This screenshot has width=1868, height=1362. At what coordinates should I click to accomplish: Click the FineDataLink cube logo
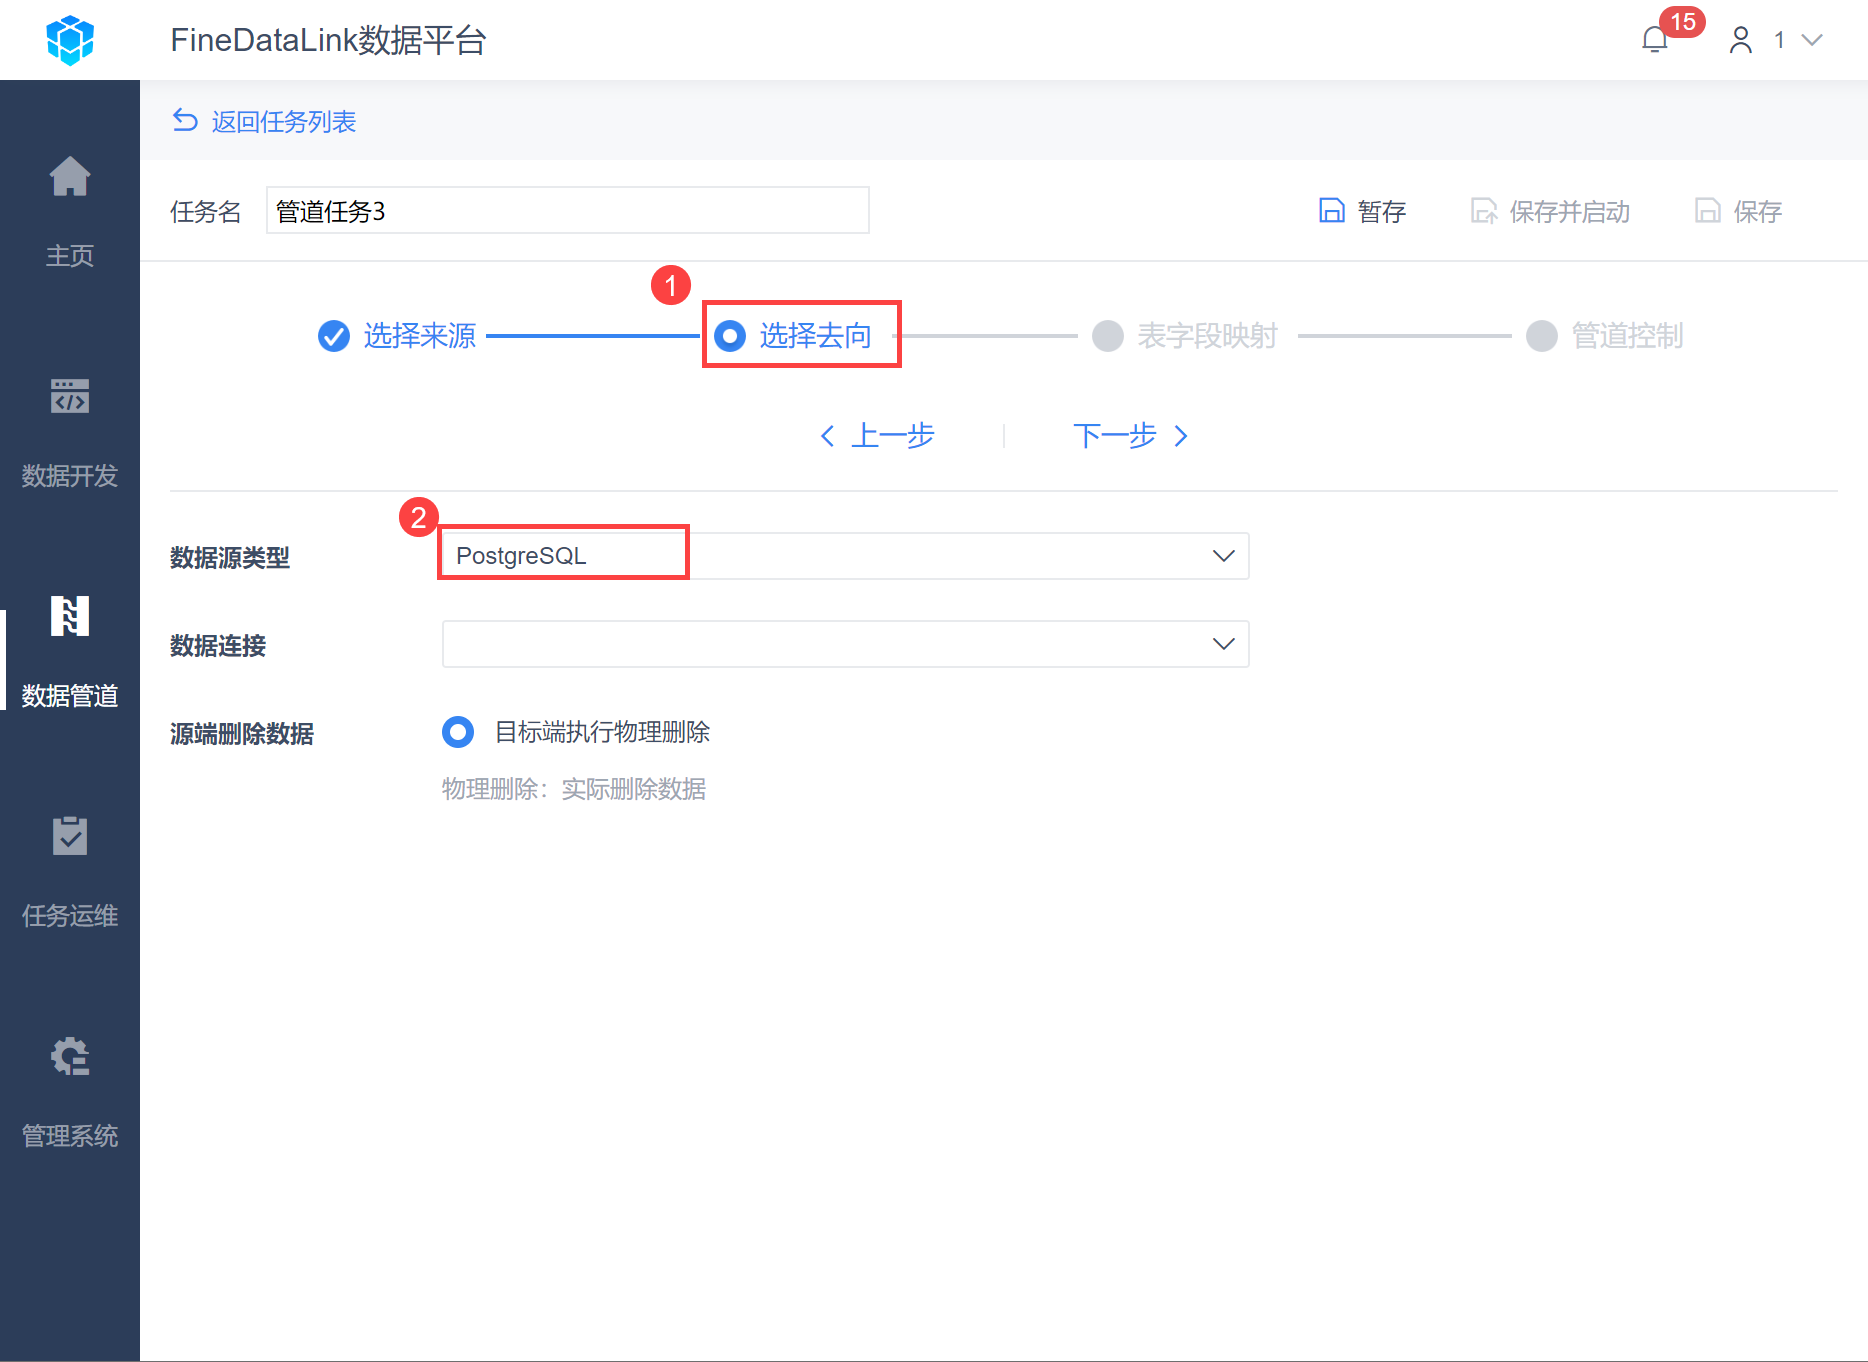pos(70,40)
